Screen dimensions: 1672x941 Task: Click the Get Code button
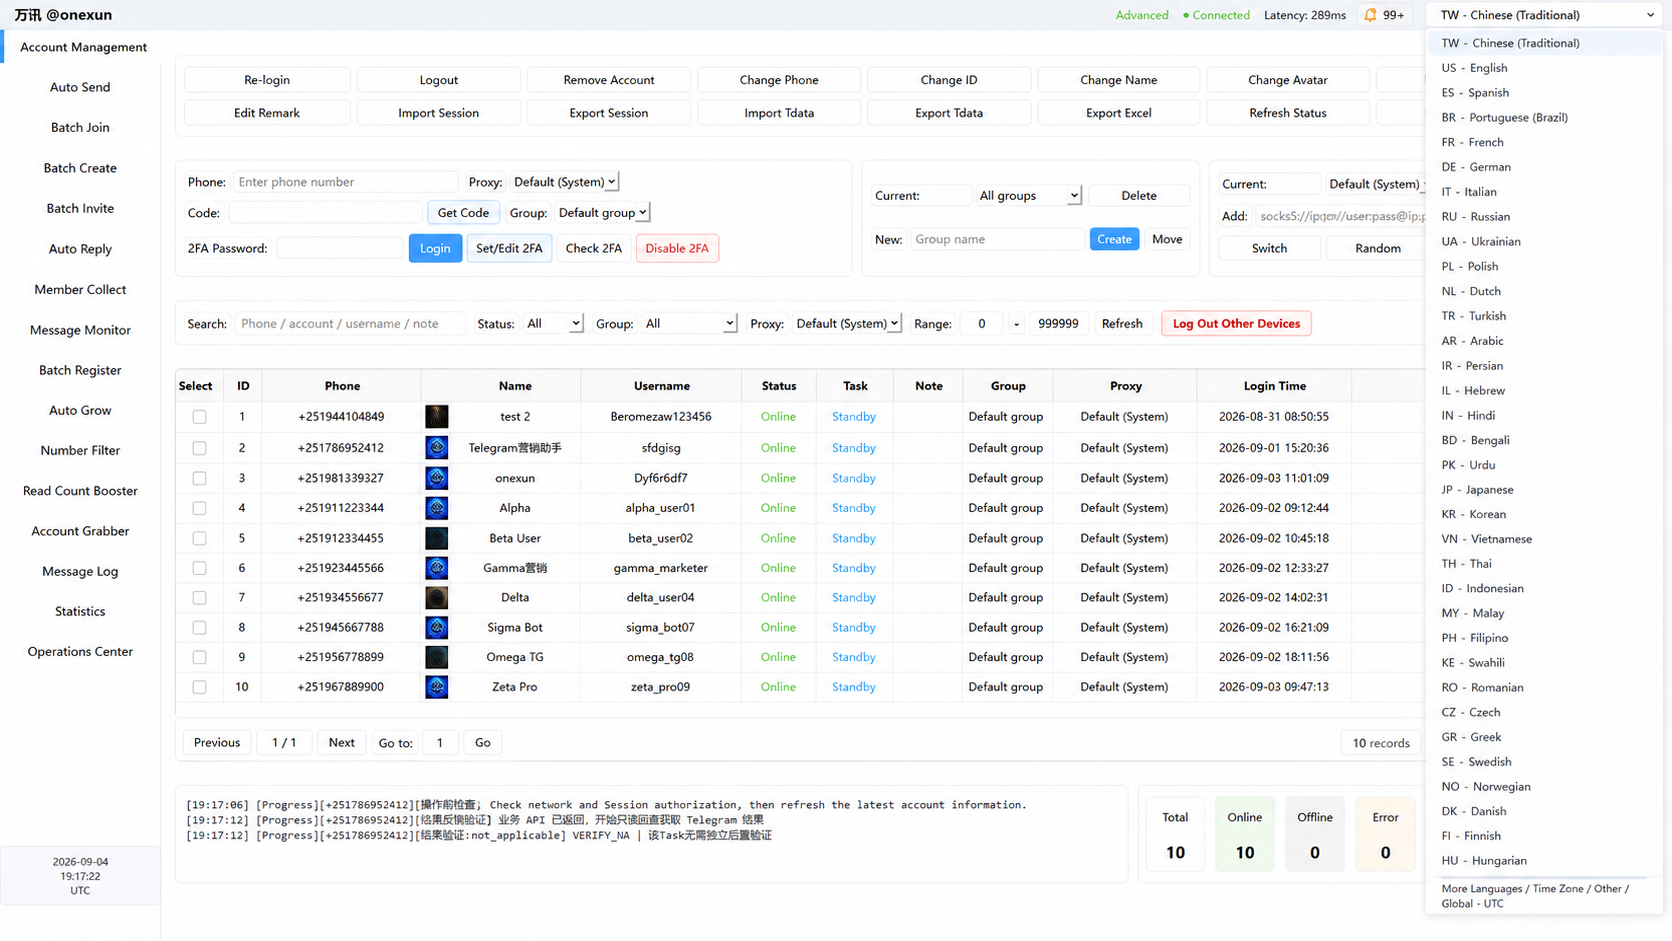click(463, 213)
